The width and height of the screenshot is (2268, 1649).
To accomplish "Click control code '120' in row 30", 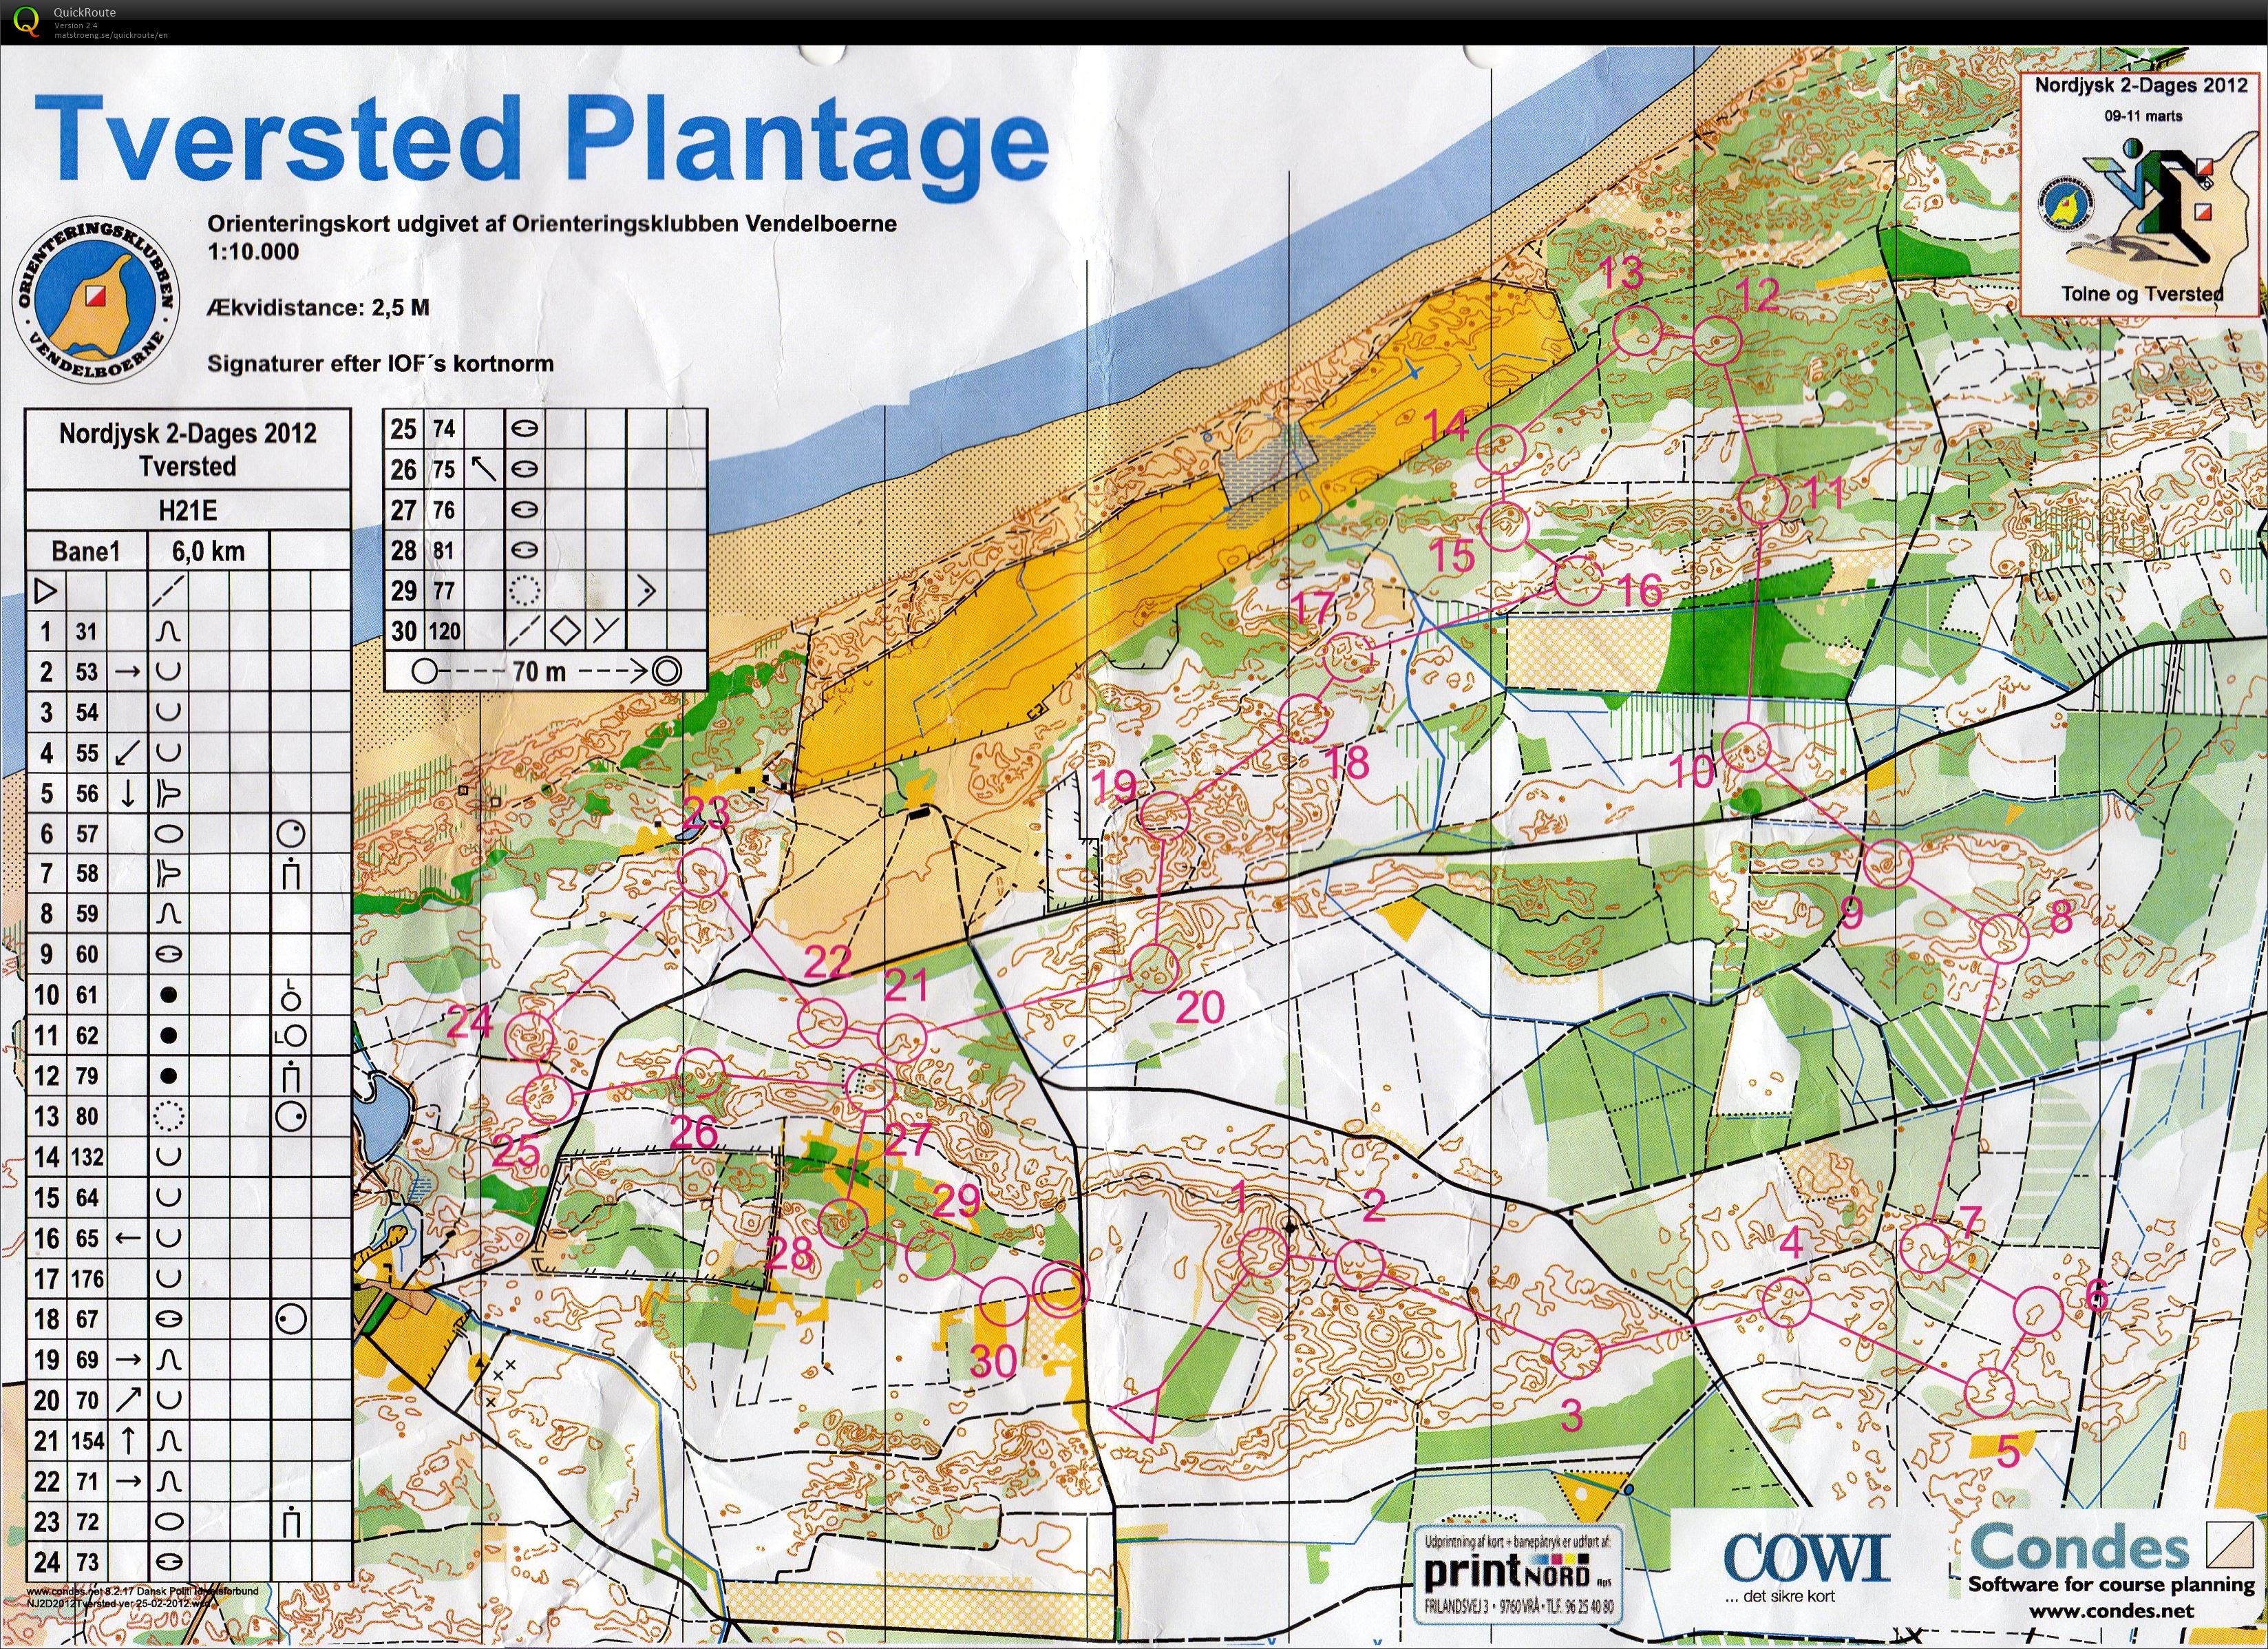I will 445,631.
